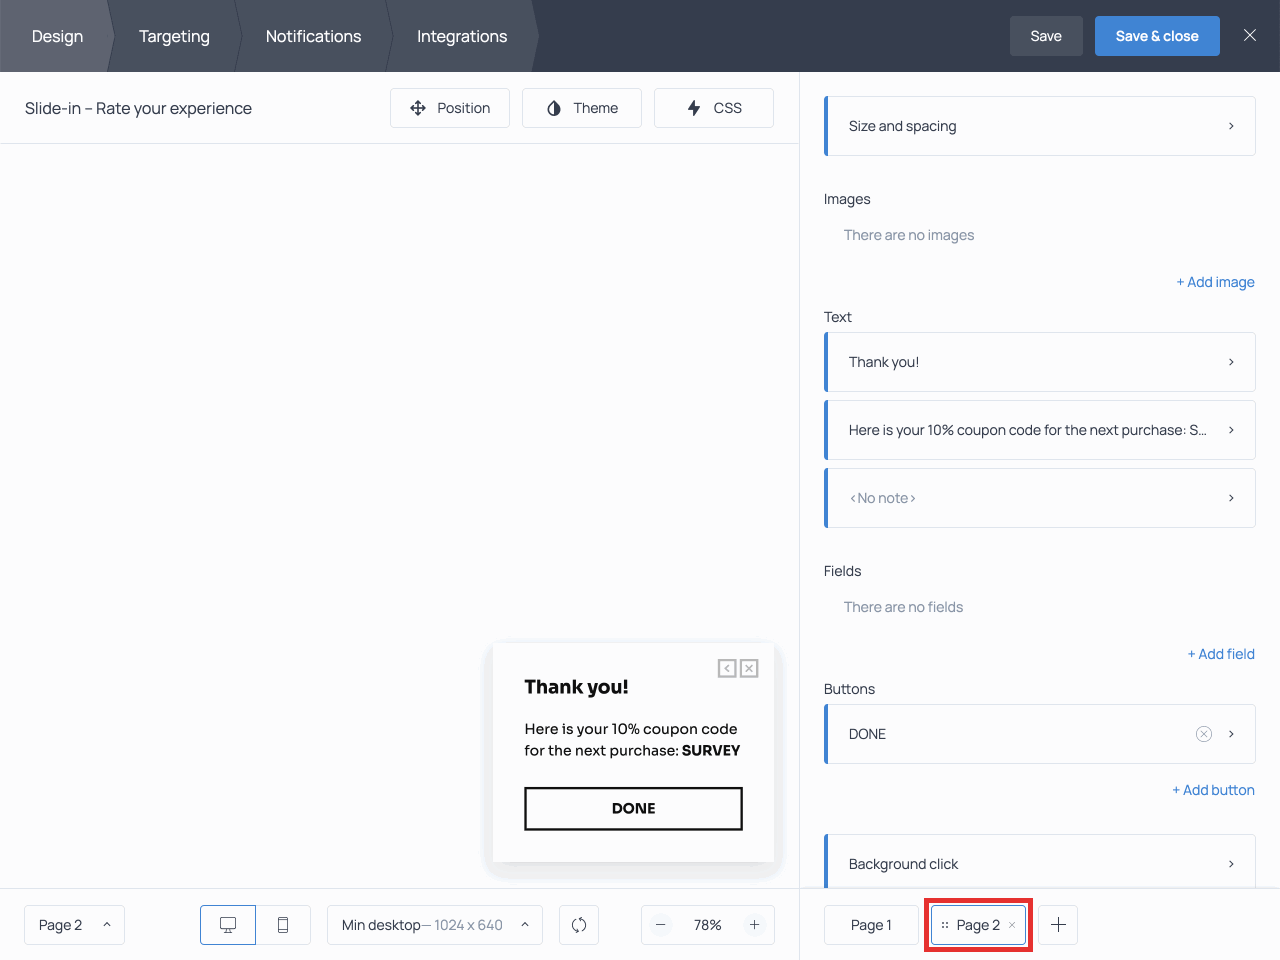Expand the Background click settings
Image resolution: width=1280 pixels, height=960 pixels.
[x=1040, y=863]
